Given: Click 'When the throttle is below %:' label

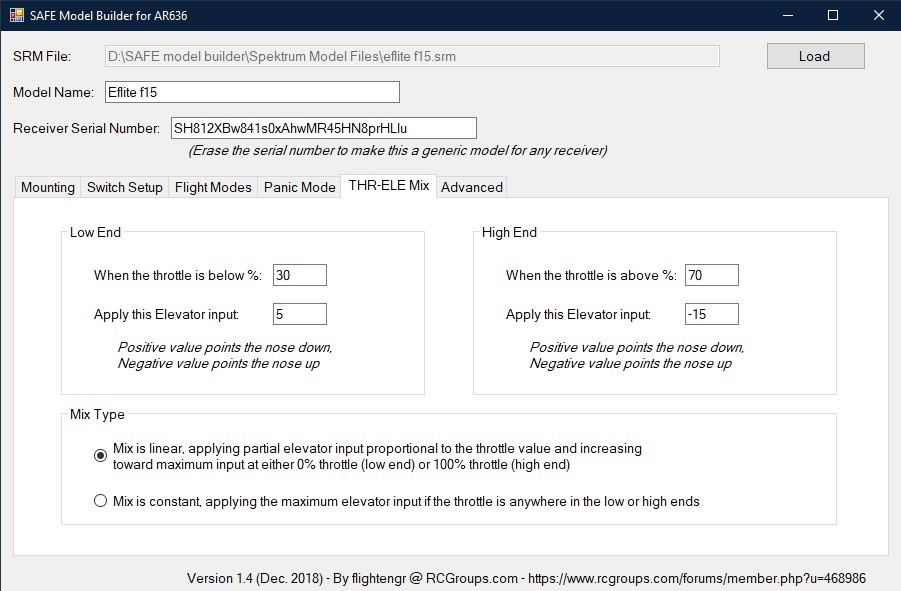Looking at the screenshot, I should [178, 276].
